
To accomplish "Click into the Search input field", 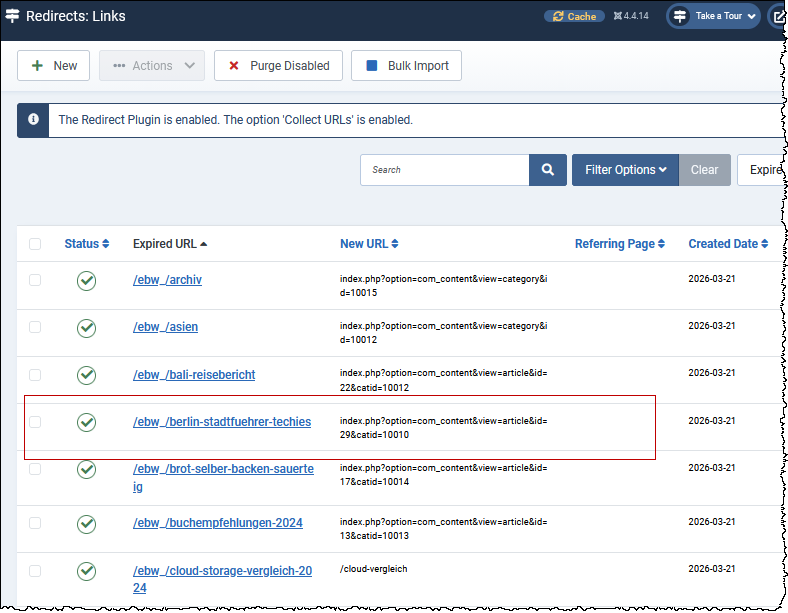I will (x=444, y=170).
